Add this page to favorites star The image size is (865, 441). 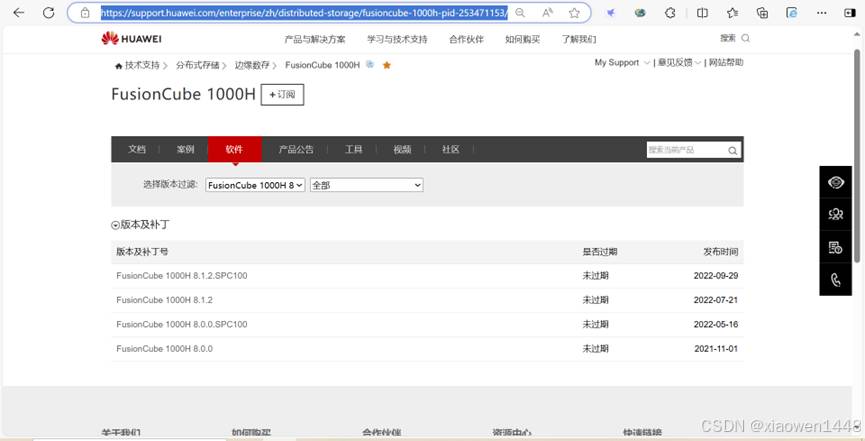pyautogui.click(x=574, y=13)
